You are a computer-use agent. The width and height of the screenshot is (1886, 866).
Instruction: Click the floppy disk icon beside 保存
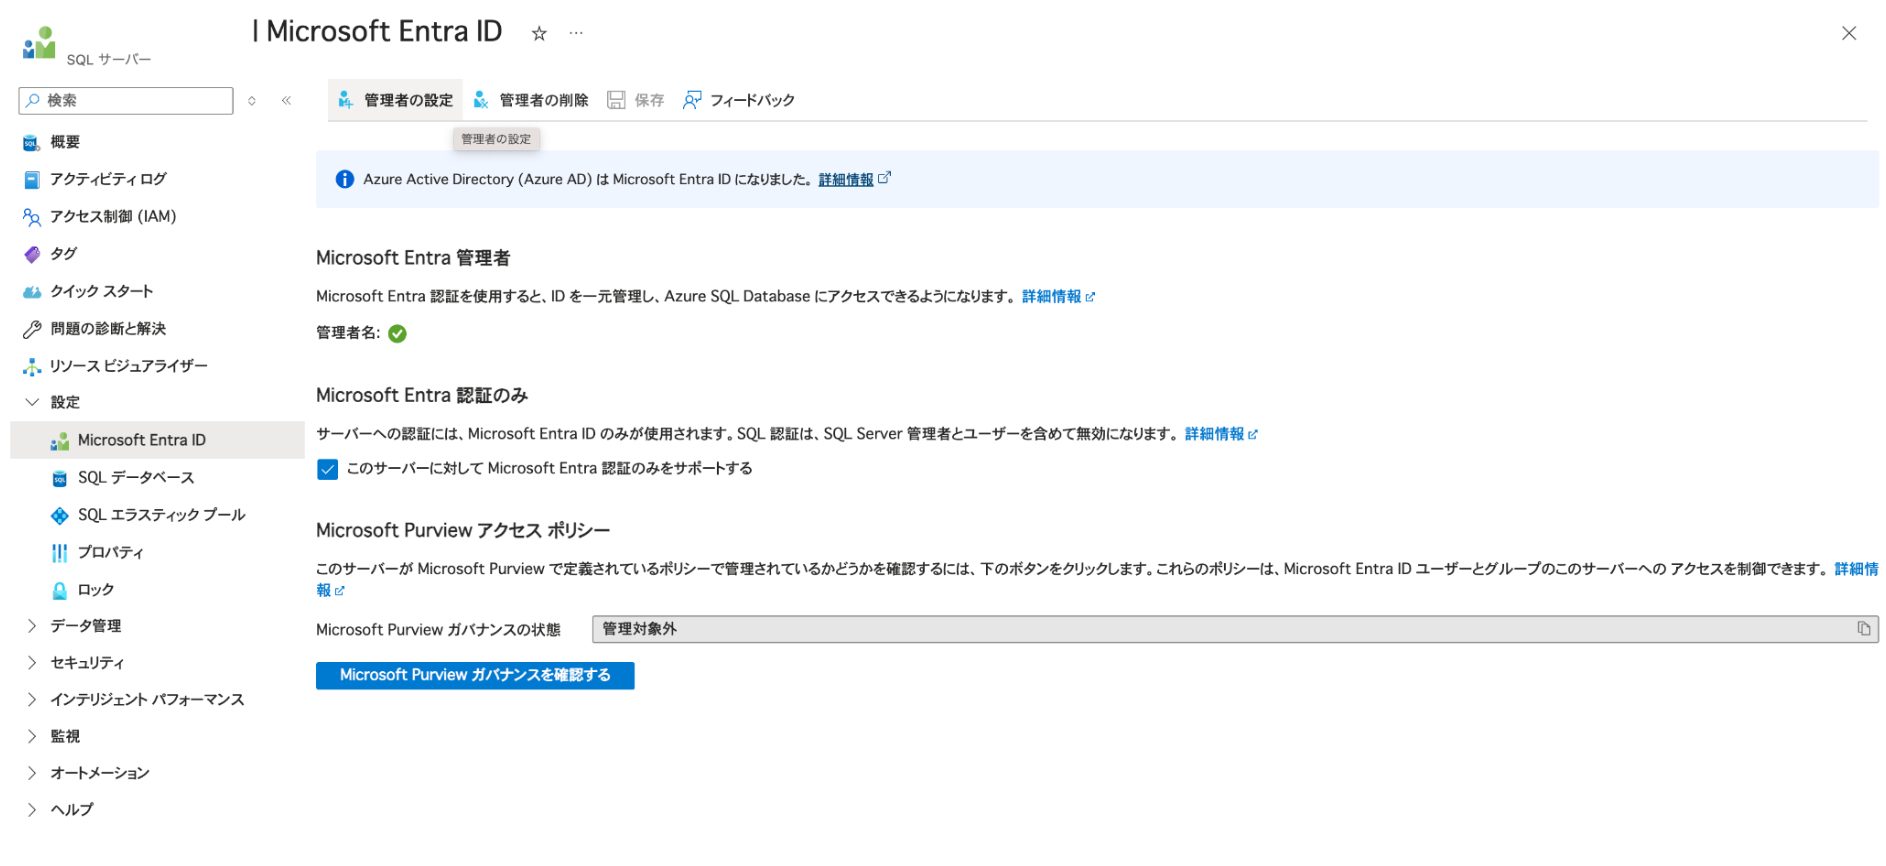[616, 100]
